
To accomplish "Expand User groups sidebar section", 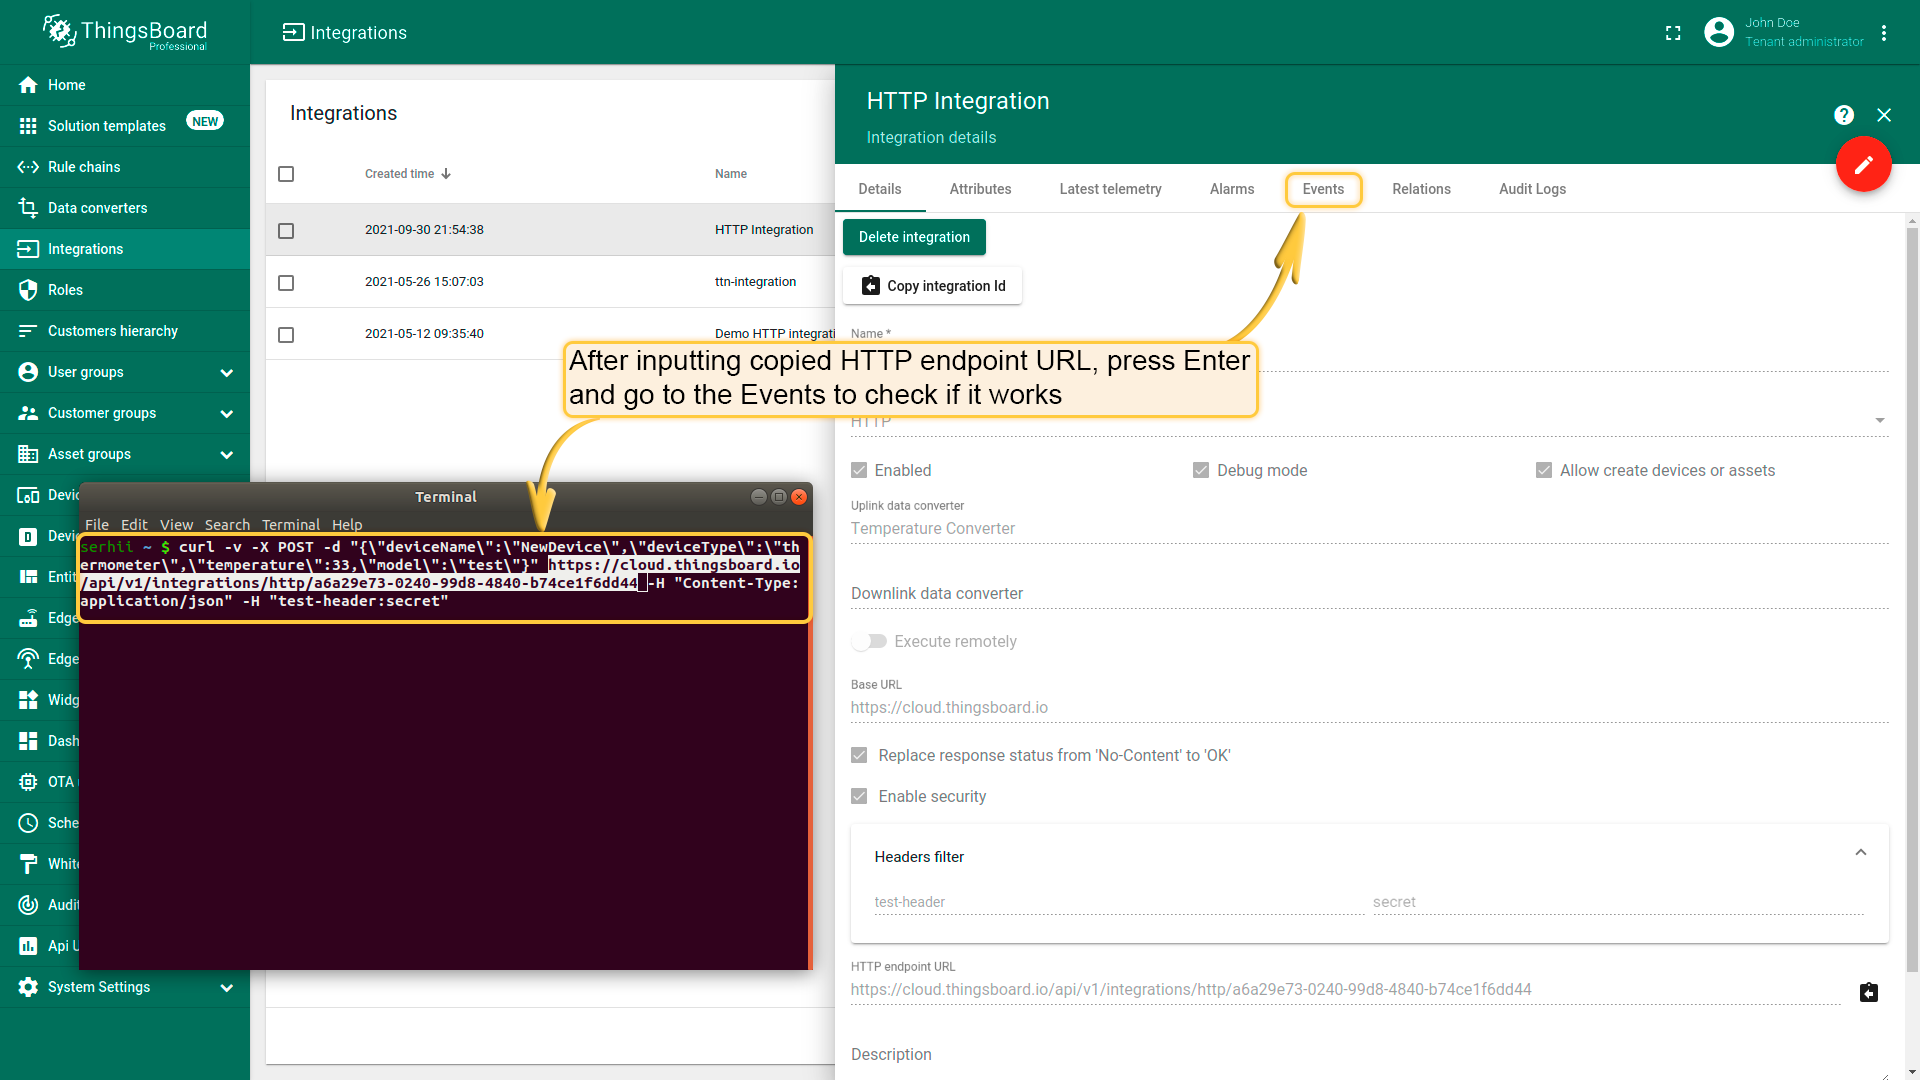I will 226,372.
